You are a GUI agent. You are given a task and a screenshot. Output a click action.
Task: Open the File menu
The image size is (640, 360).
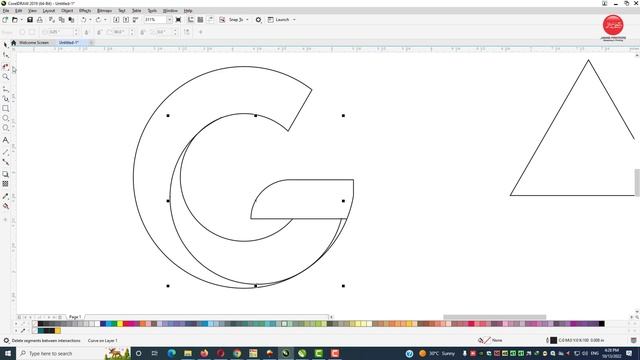6,11
